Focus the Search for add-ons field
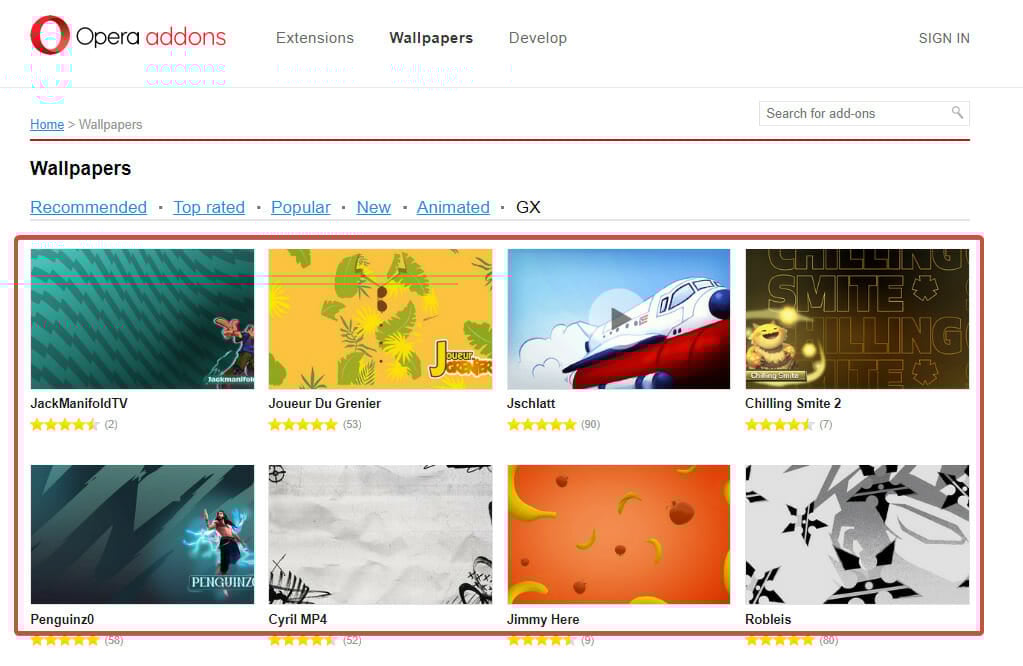 [x=864, y=113]
